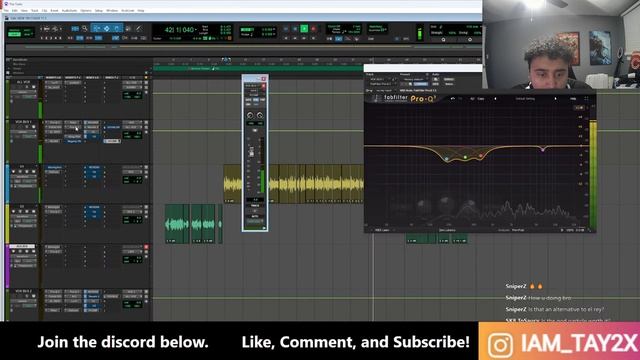Toggle the plug-in Safe button

click(436, 84)
